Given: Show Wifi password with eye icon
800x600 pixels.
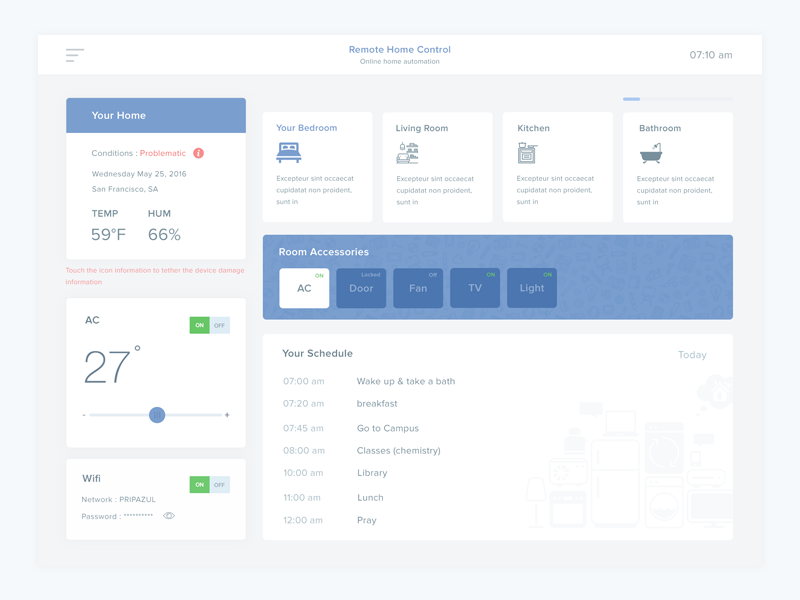Looking at the screenshot, I should point(169,516).
